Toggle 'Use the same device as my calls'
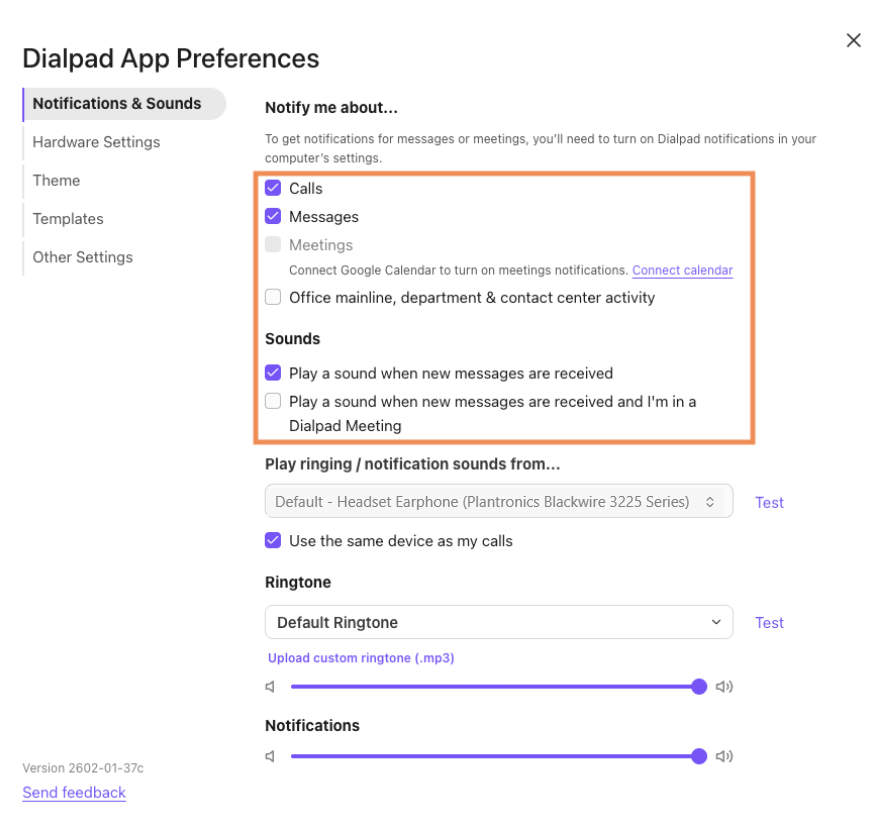Image resolution: width=883 pixels, height=833 pixels. pos(272,540)
